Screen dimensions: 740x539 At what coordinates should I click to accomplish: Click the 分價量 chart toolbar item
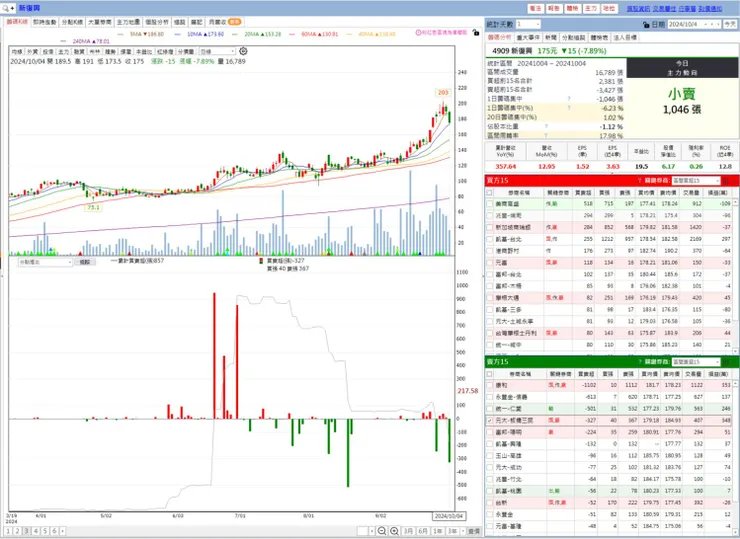coord(186,51)
